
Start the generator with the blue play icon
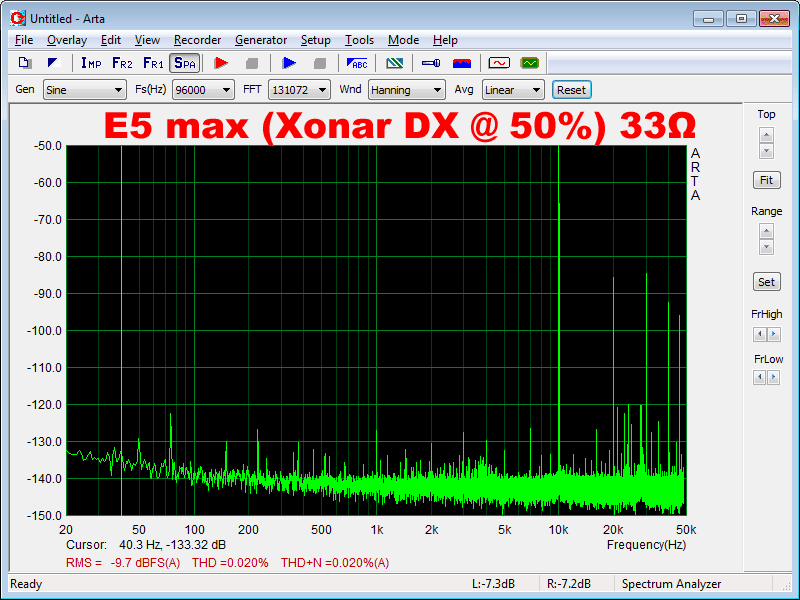(289, 63)
